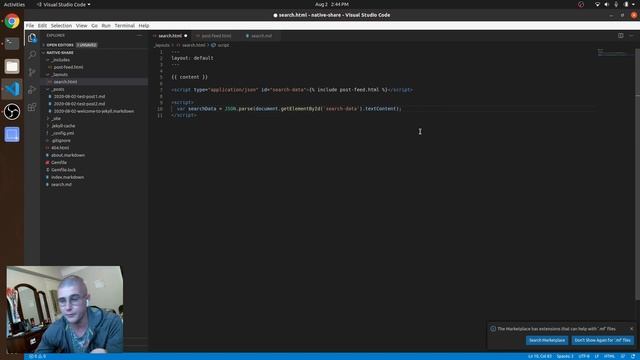Dismiss the Marketplace notification with X
This screenshot has width=640, height=360.
[x=631, y=329]
